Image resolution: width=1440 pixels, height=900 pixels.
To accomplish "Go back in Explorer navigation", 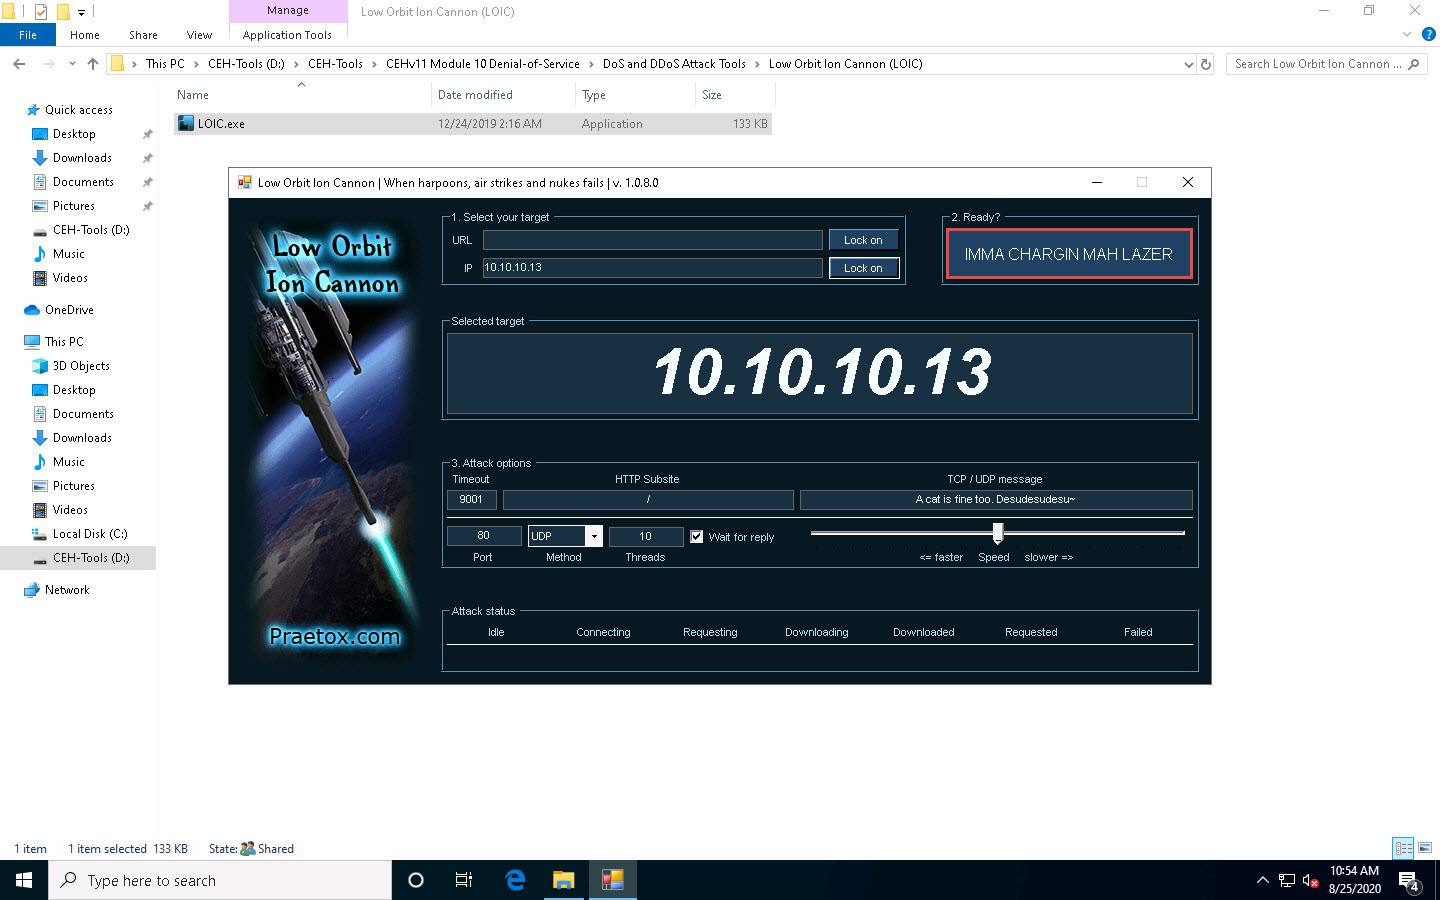I will click(19, 64).
